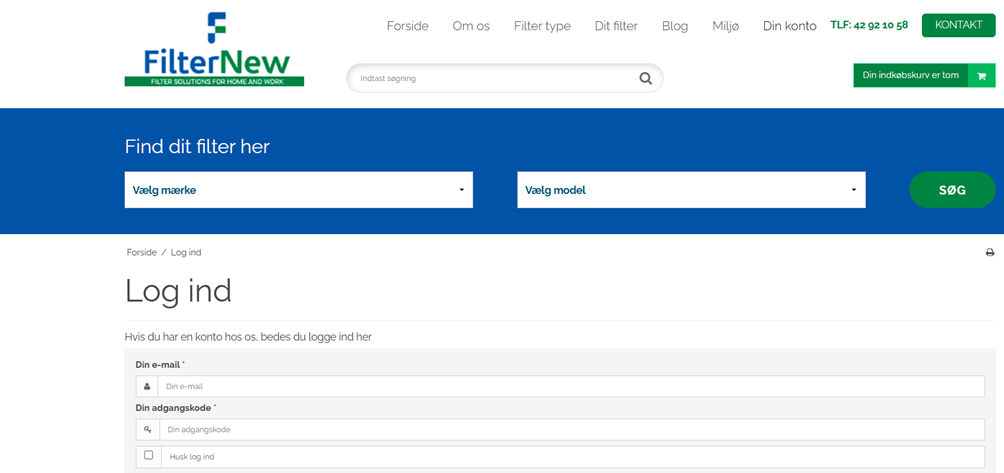Click into the 'Din adgangskode' password field
Screen dimensions: 1004x473
(x=570, y=429)
